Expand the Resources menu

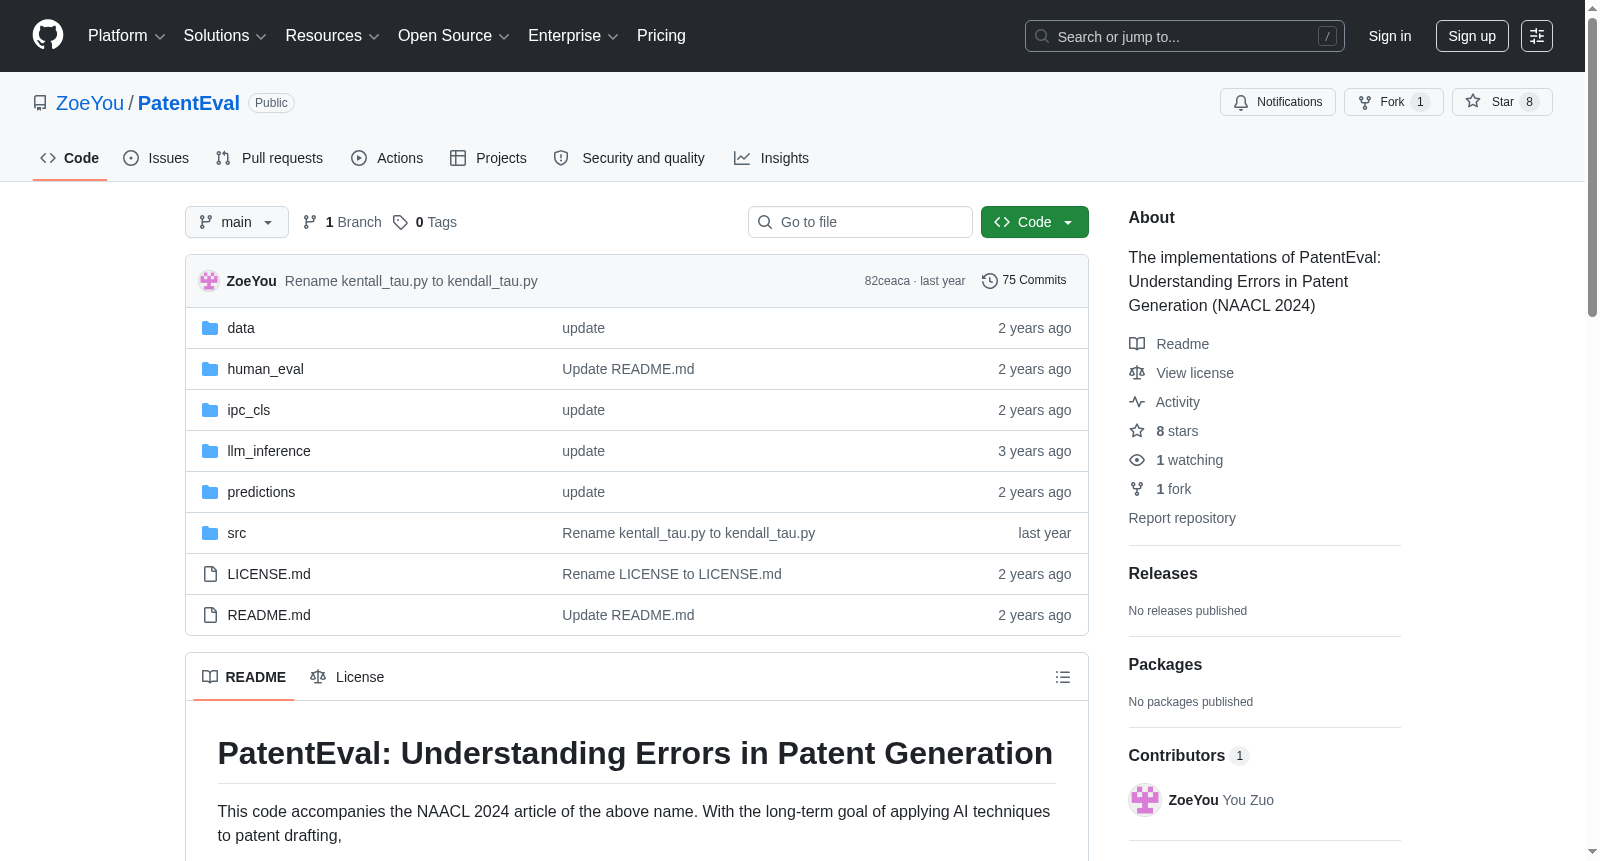click(x=332, y=36)
